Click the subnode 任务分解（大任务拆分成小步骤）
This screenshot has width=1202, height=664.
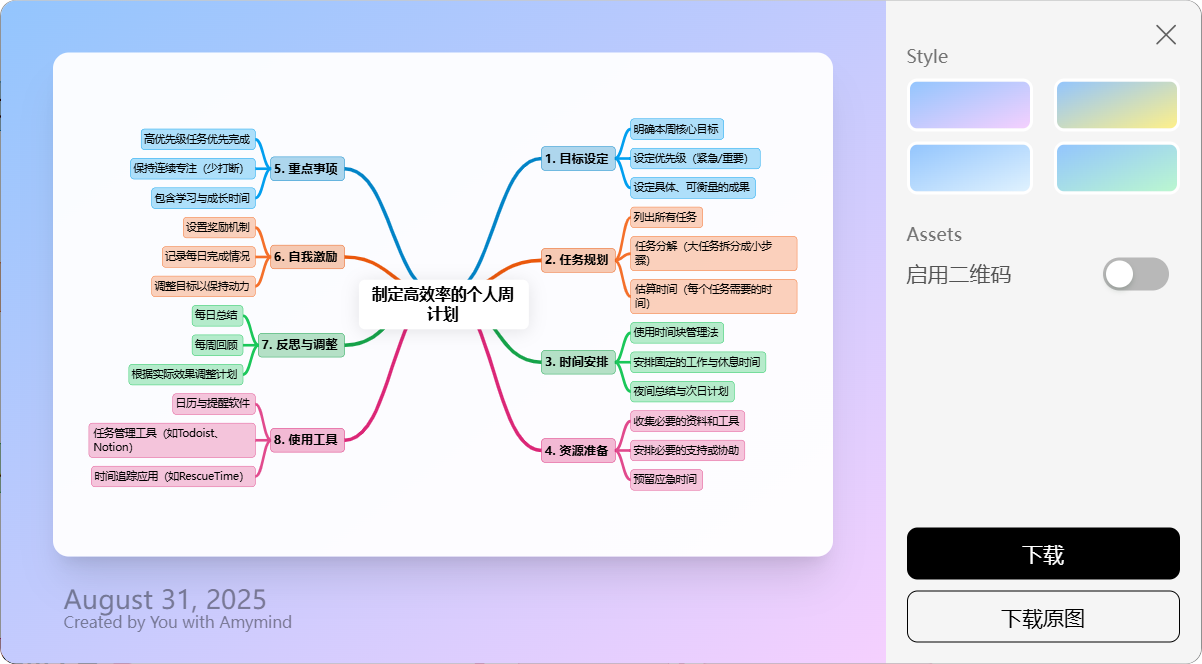[713, 253]
